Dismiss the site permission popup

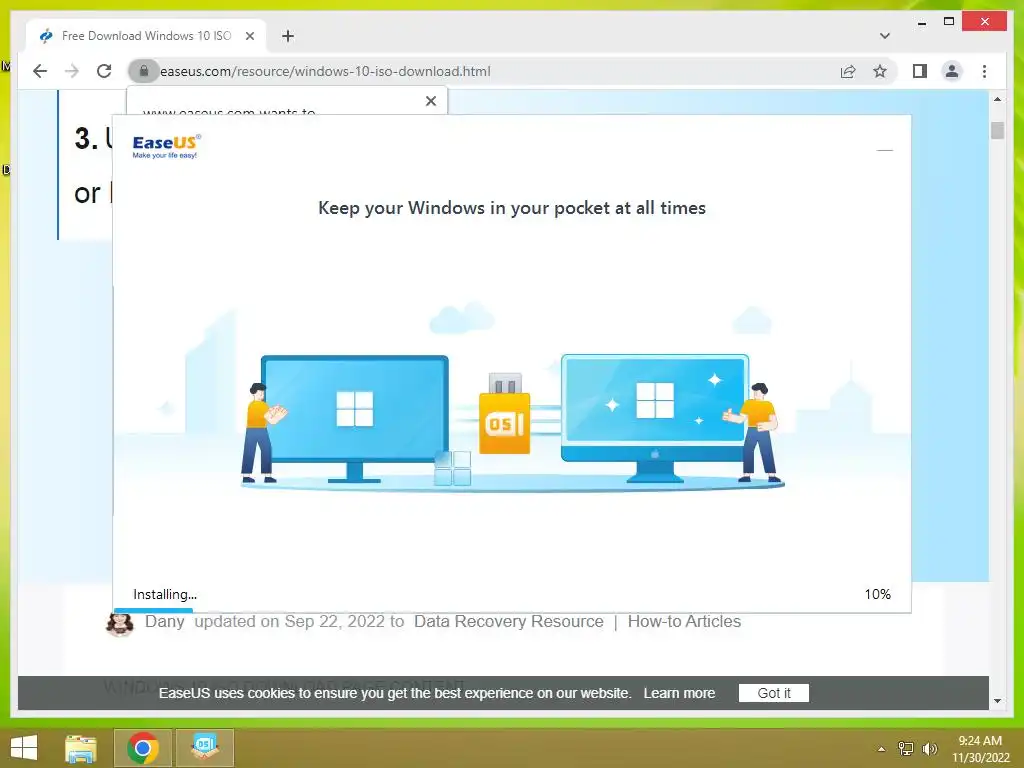point(430,101)
